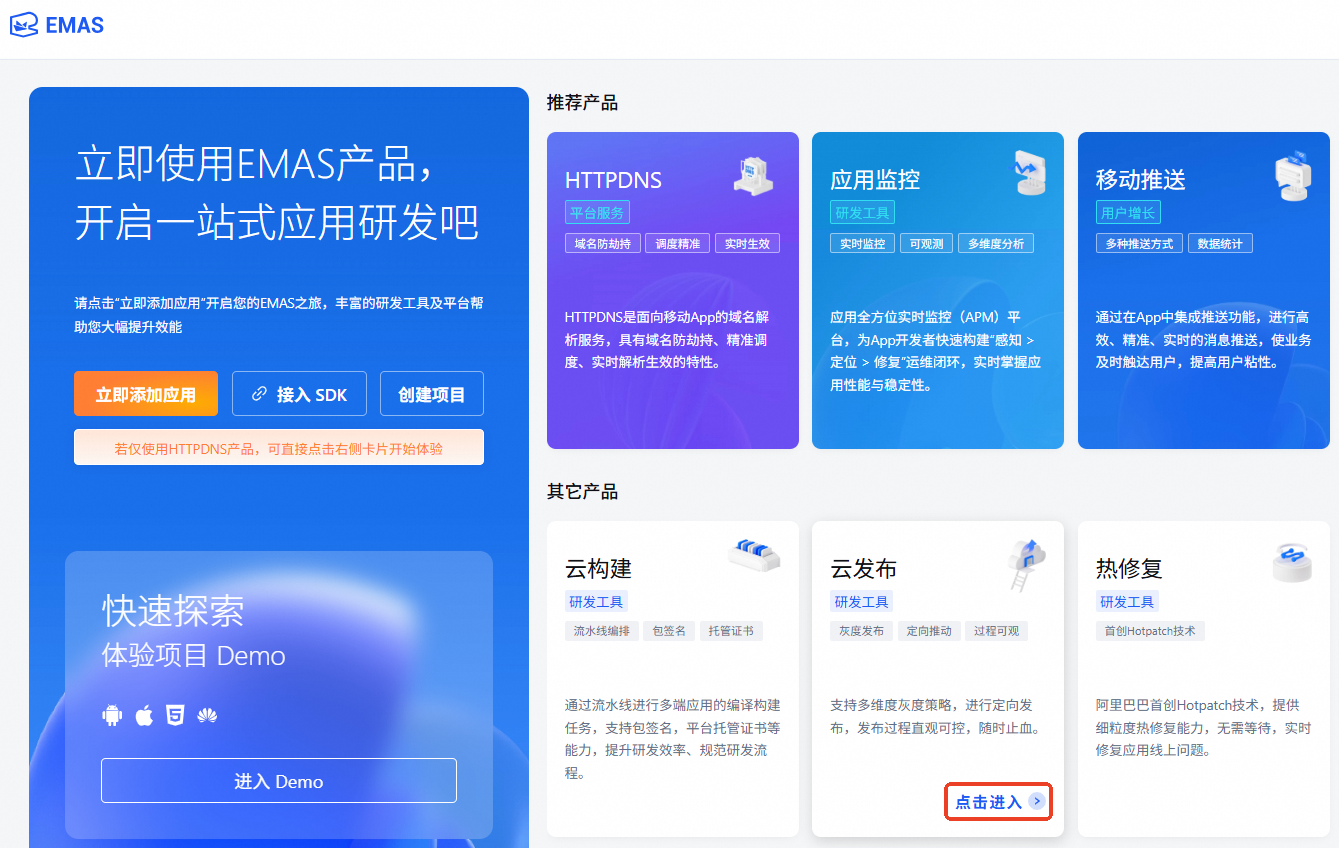Screen dimensions: 1339x848
Task: Click the 定向推动 tag
Action: click(929, 631)
